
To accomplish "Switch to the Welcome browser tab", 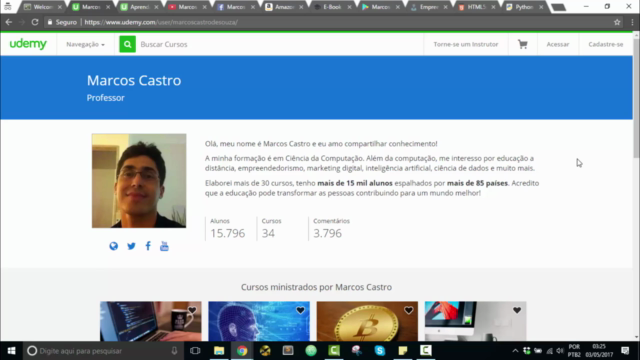I will tap(42, 7).
